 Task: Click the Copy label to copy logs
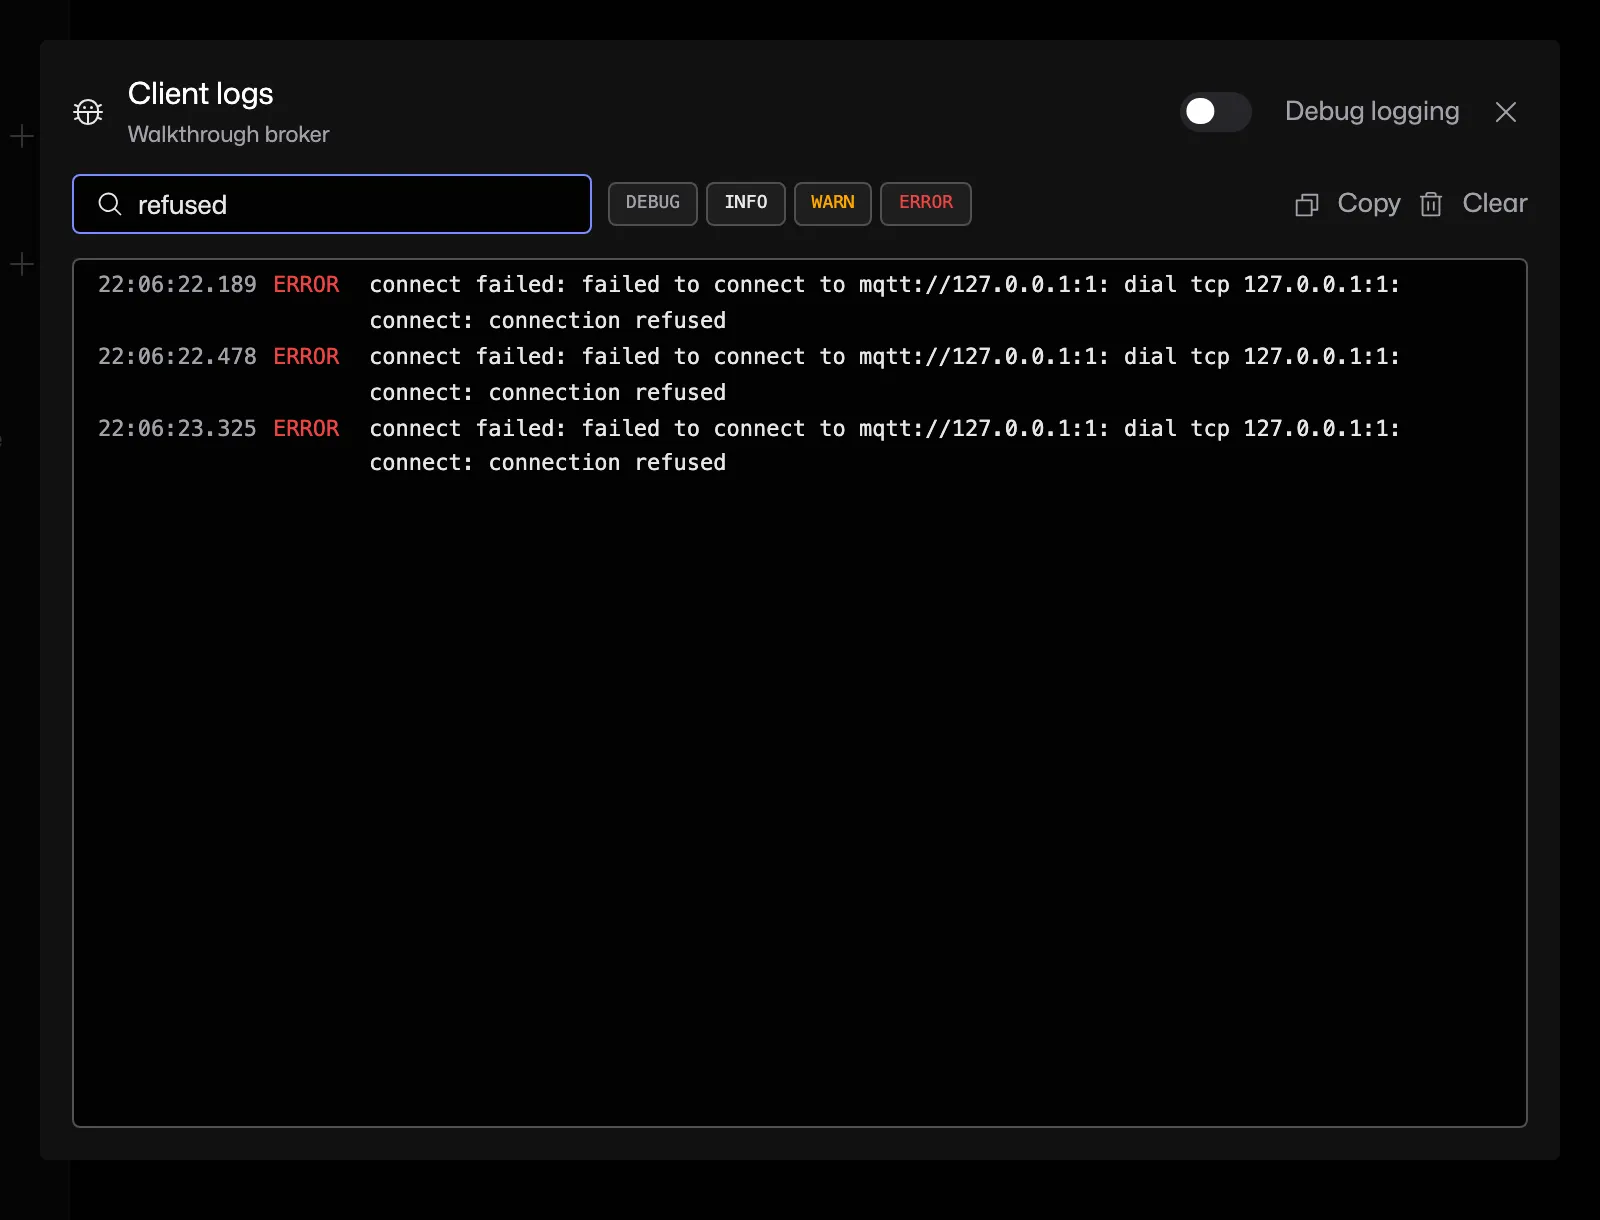1369,203
